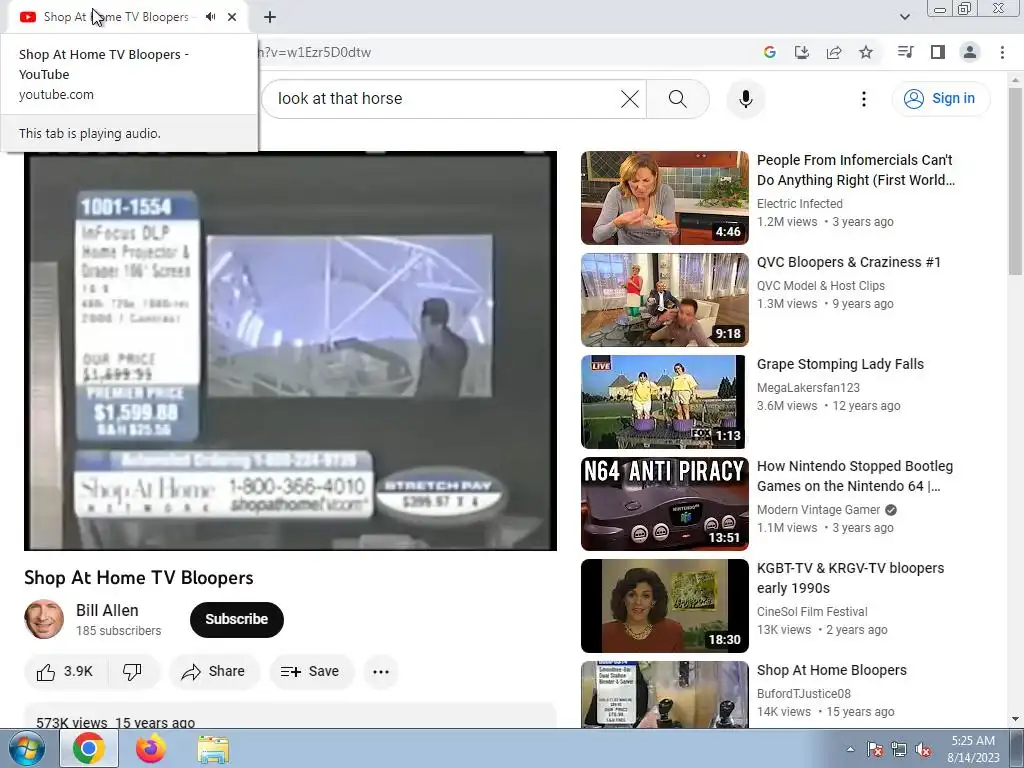Open Bill Allen's channel avatar

(x=44, y=619)
